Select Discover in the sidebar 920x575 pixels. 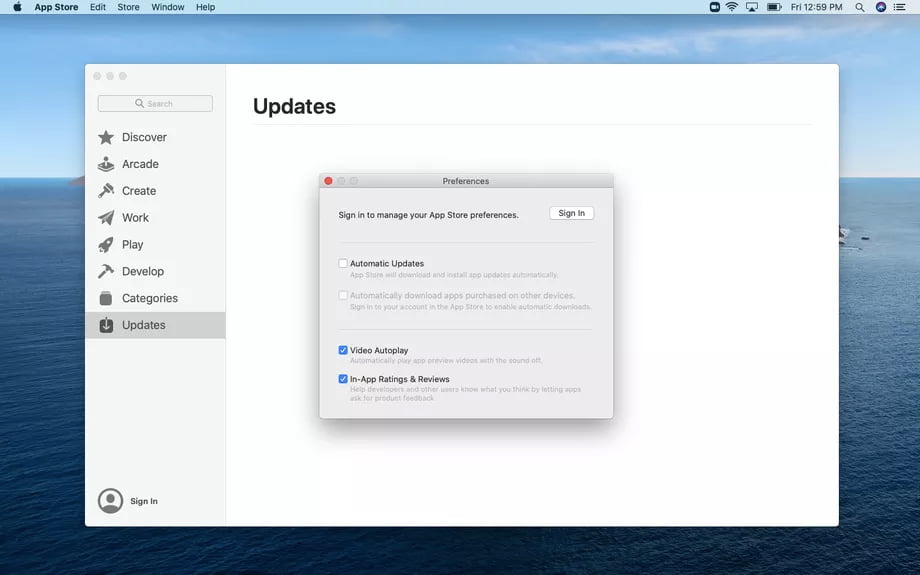144,137
